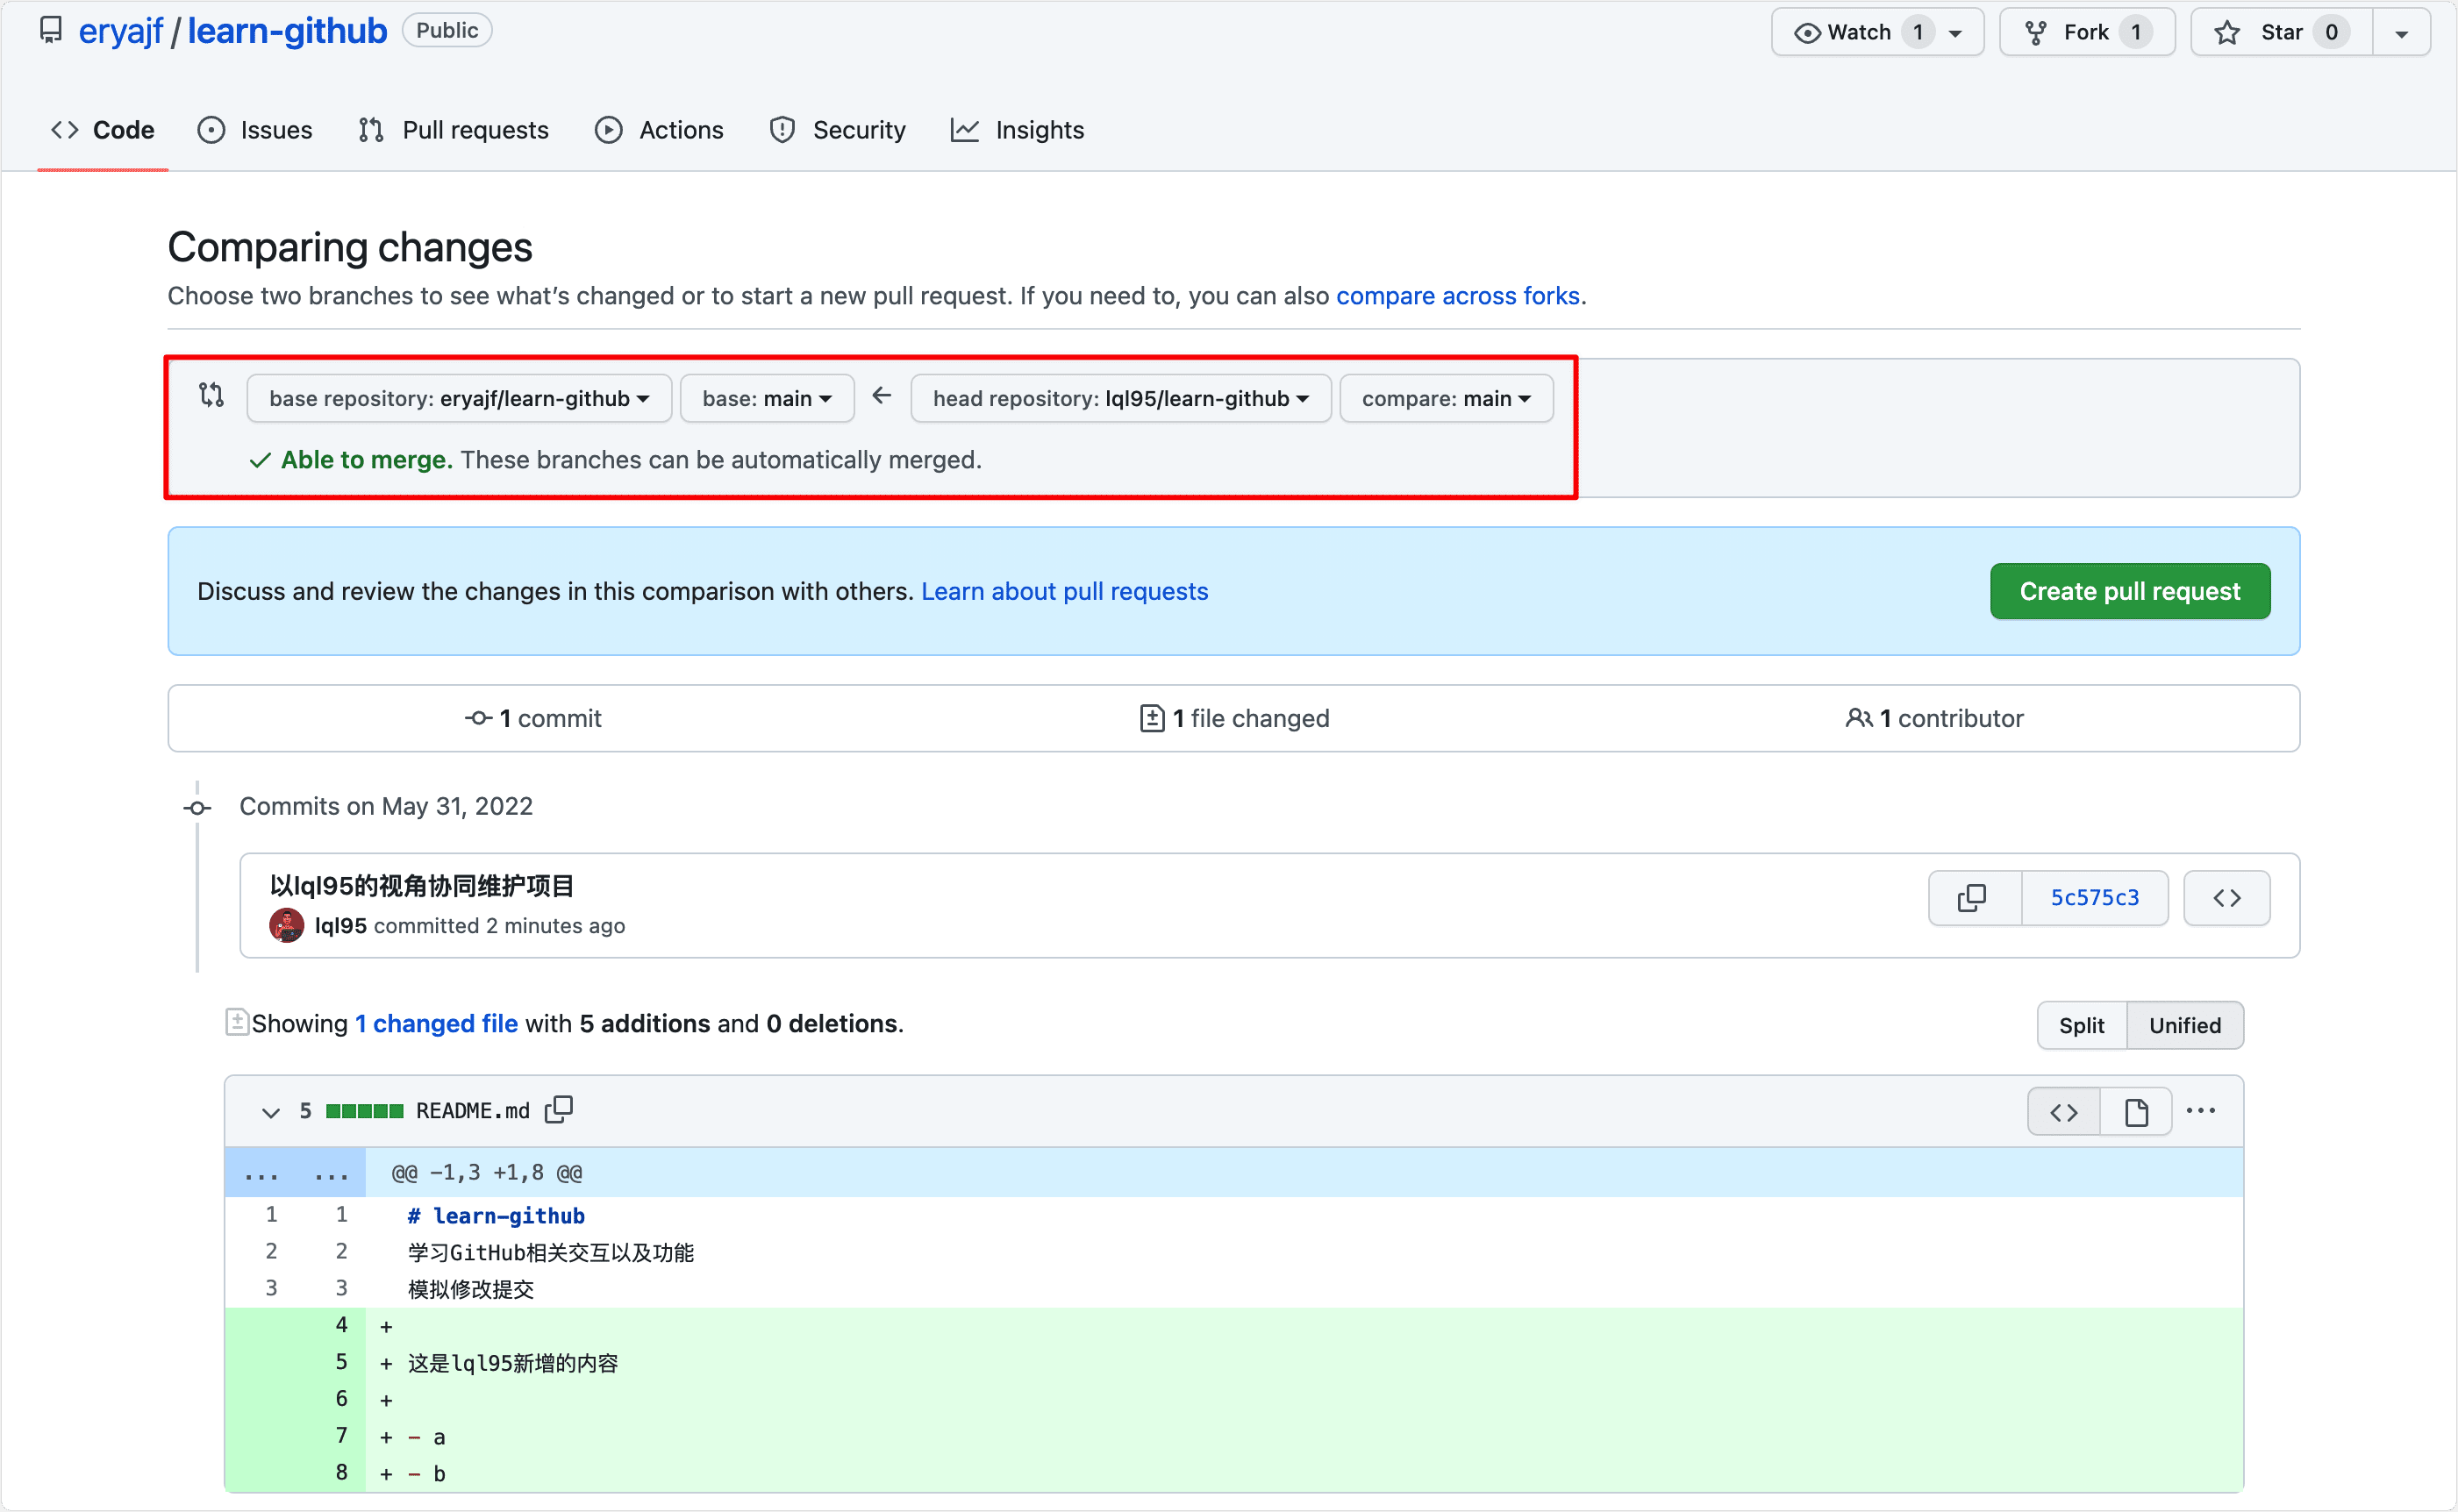Viewport: 2458px width, 1512px height.
Task: Open commit 5c575c3
Action: (x=2094, y=897)
